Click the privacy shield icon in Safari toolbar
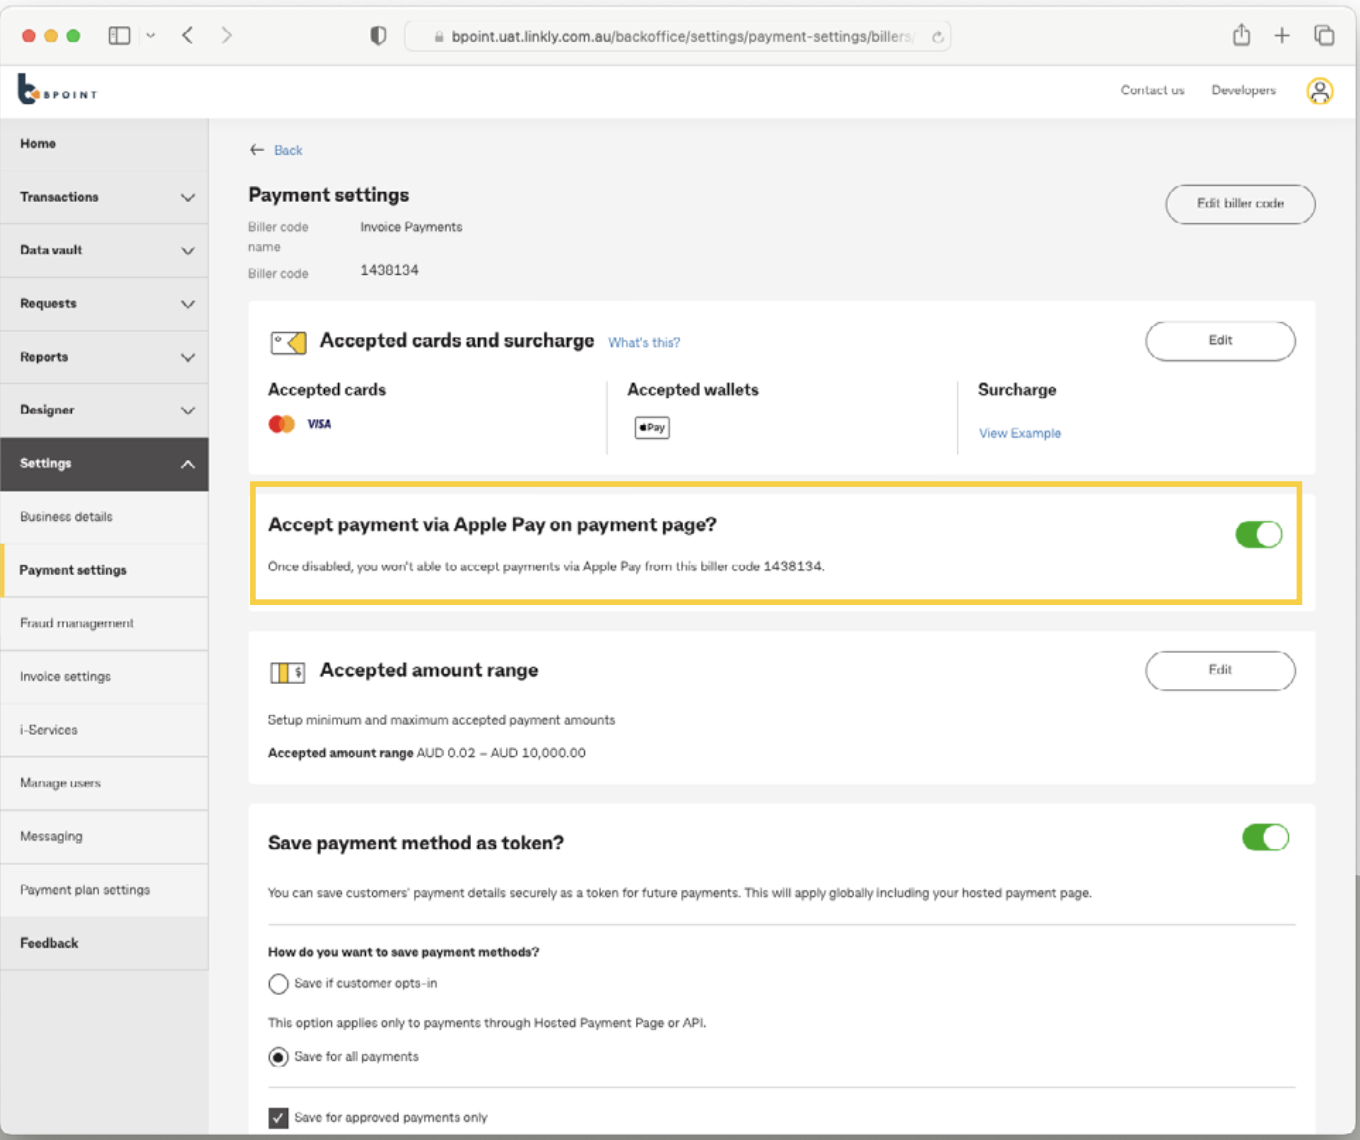The image size is (1360, 1140). pos(377,34)
